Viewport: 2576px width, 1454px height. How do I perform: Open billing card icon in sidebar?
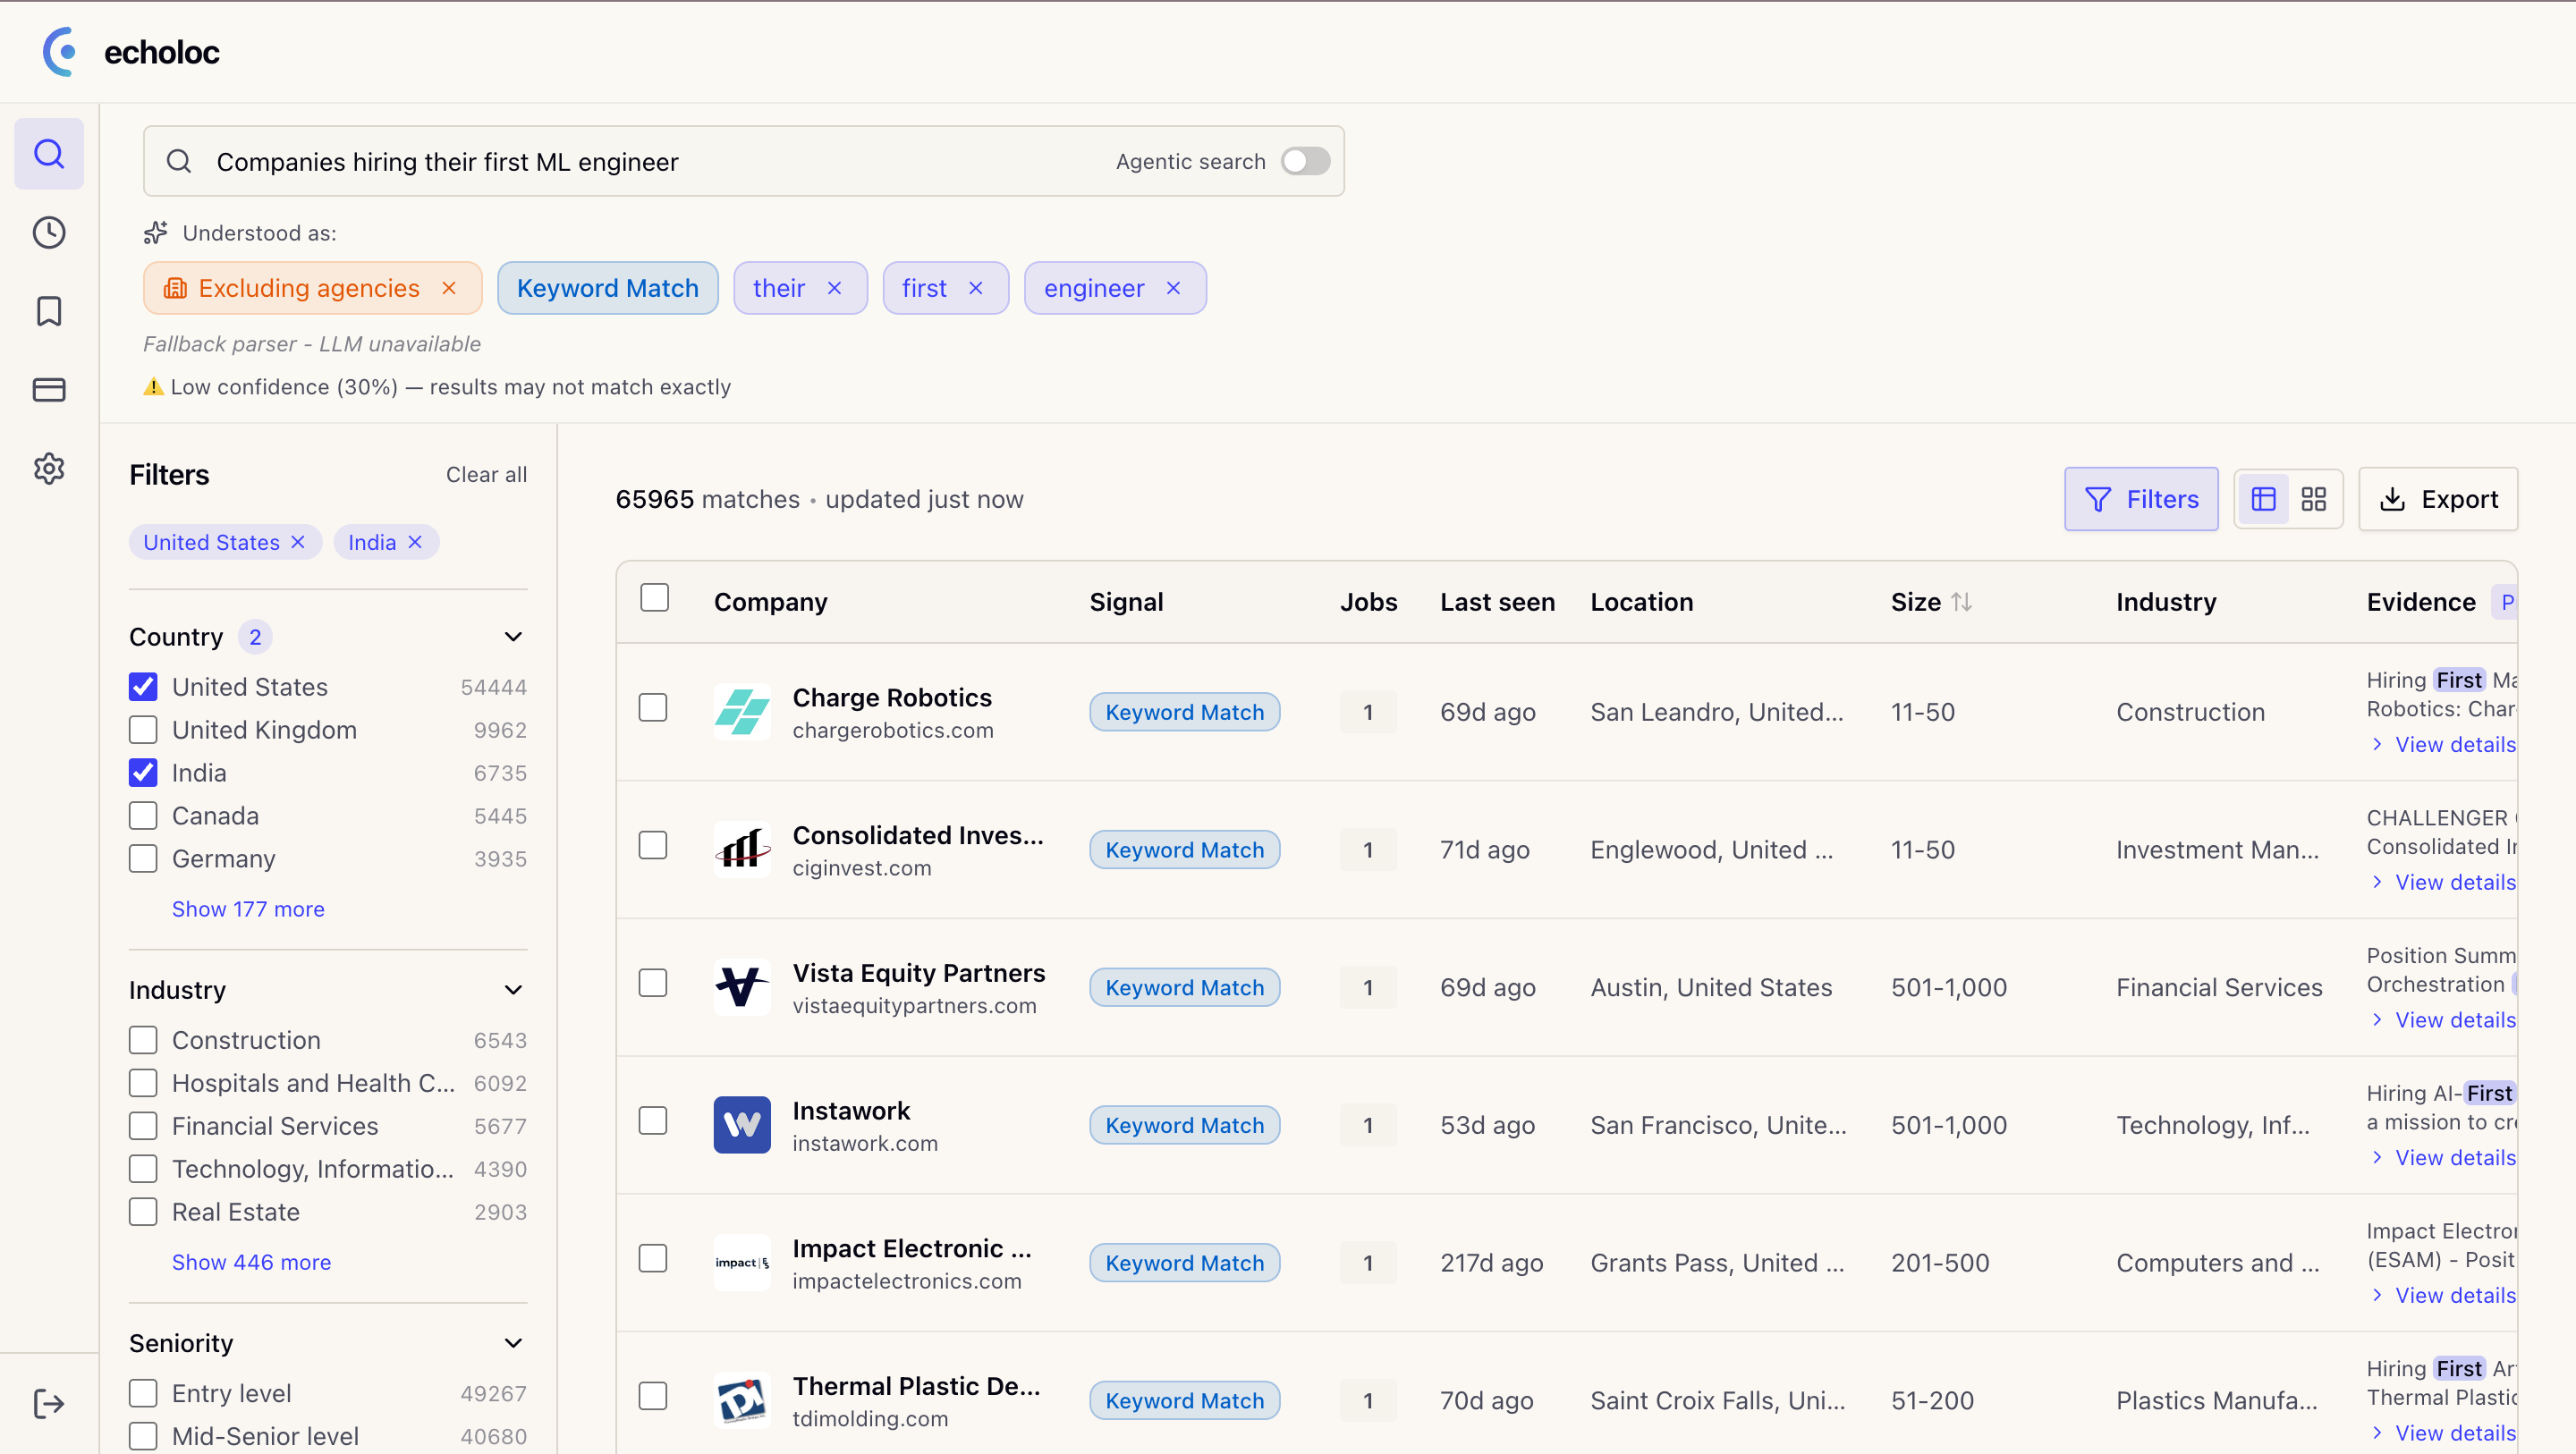49,390
